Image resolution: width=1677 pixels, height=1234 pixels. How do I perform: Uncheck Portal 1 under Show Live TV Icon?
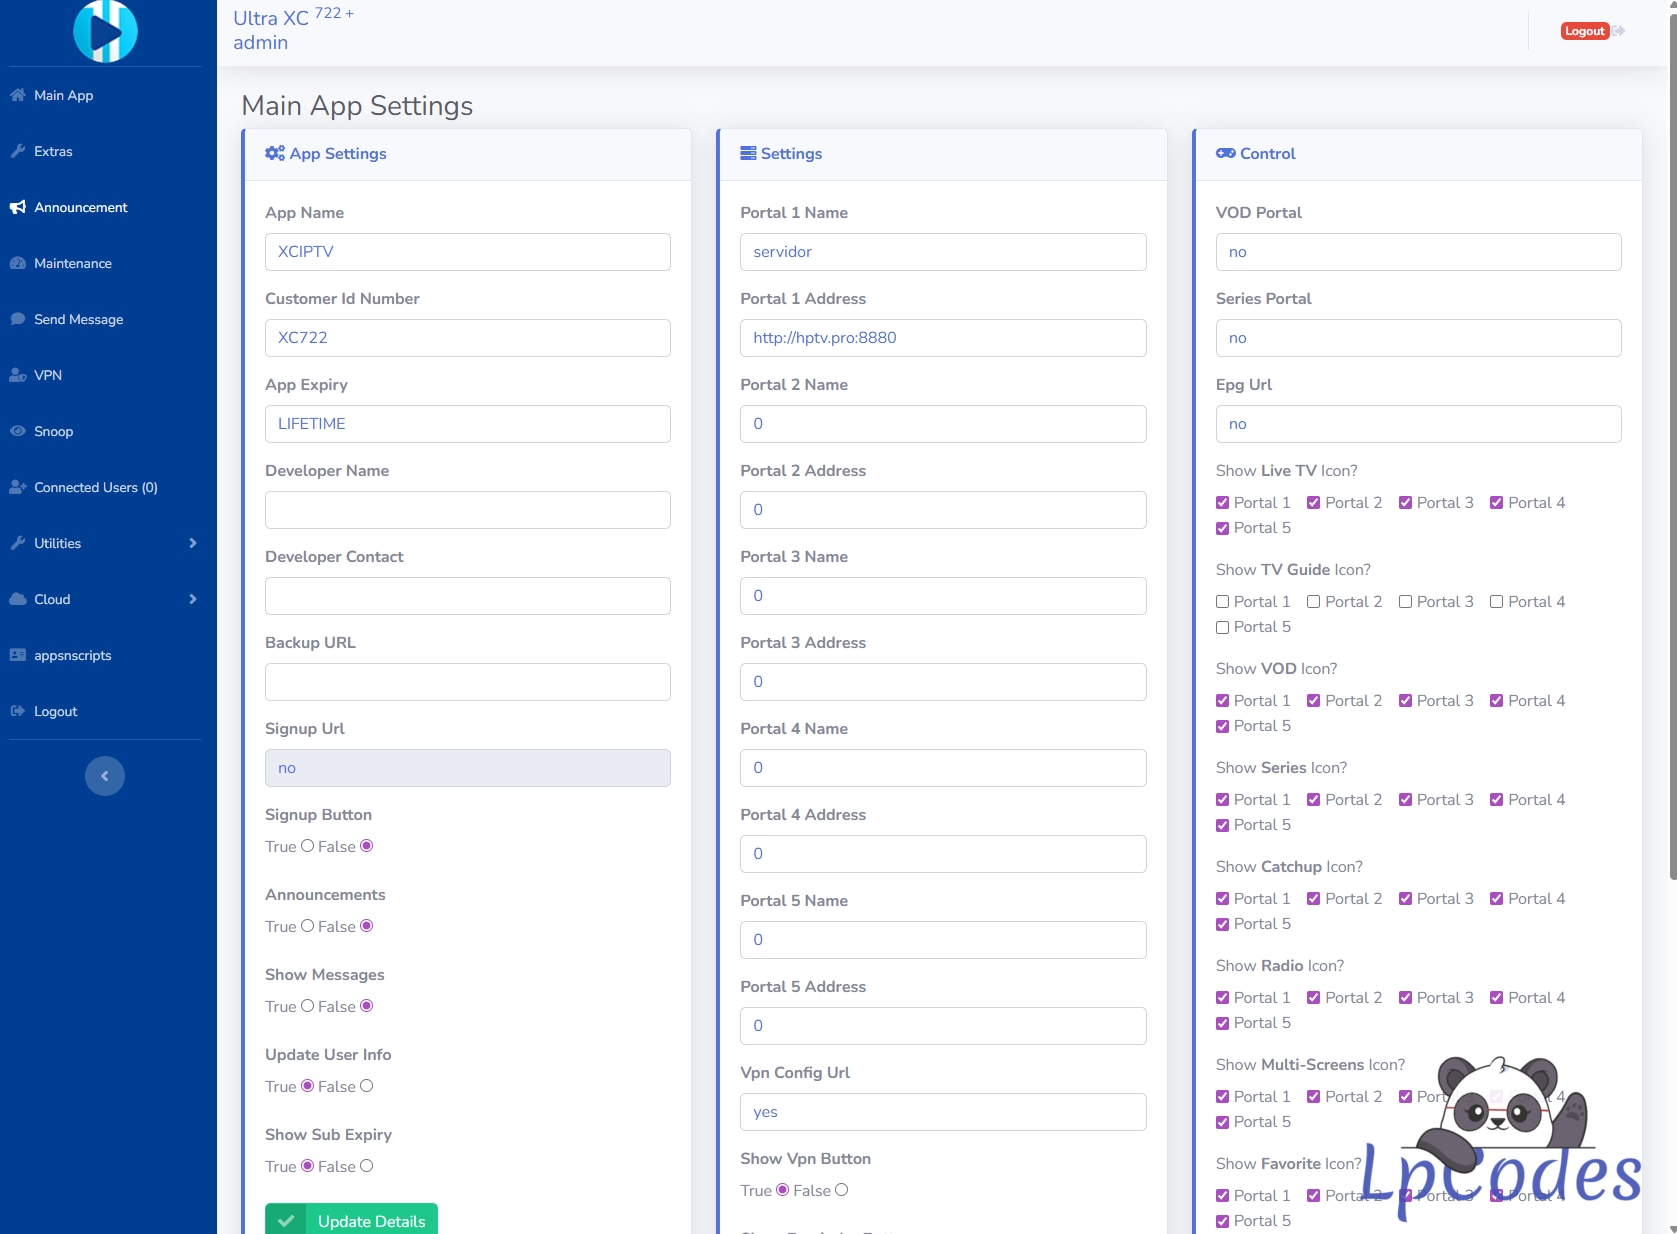click(x=1222, y=503)
